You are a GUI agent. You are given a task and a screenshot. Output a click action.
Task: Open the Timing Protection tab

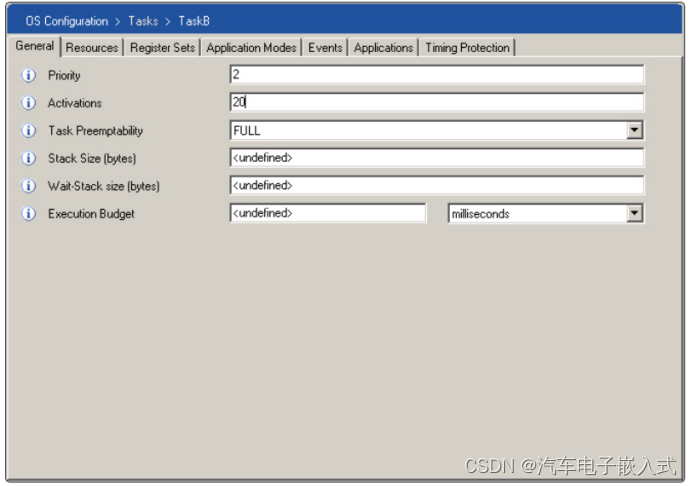(x=467, y=48)
